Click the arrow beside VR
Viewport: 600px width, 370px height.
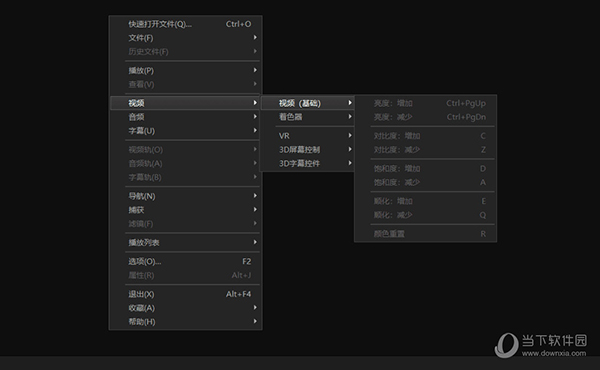pyautogui.click(x=350, y=135)
